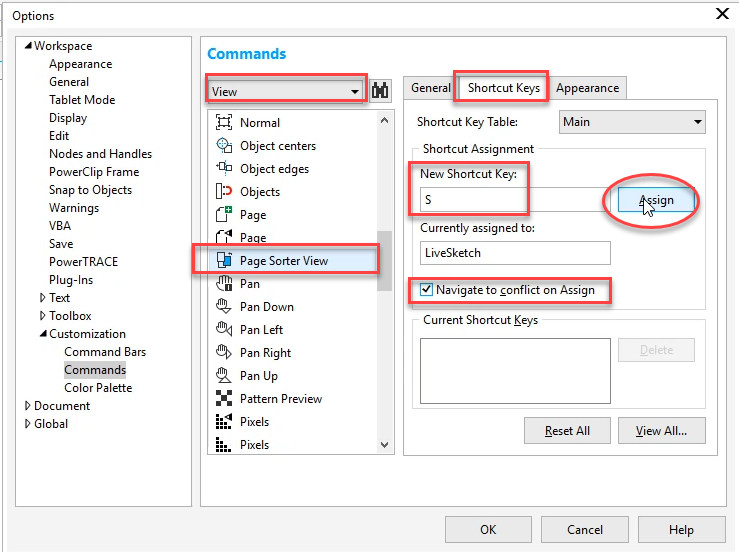
Task: Select the Pan Right command icon
Action: [224, 352]
